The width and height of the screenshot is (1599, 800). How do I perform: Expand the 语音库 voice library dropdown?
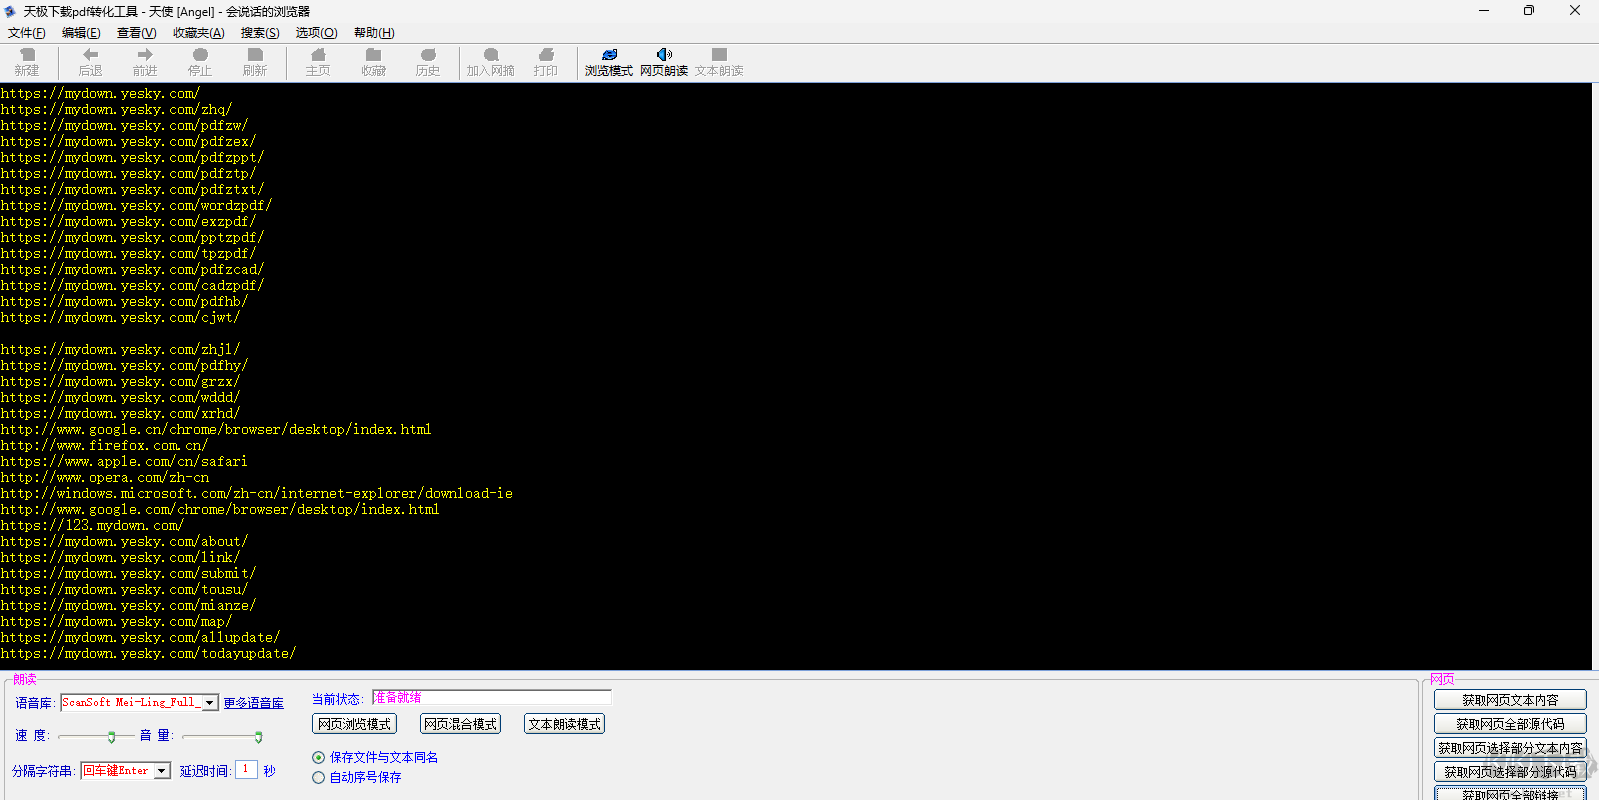(210, 703)
